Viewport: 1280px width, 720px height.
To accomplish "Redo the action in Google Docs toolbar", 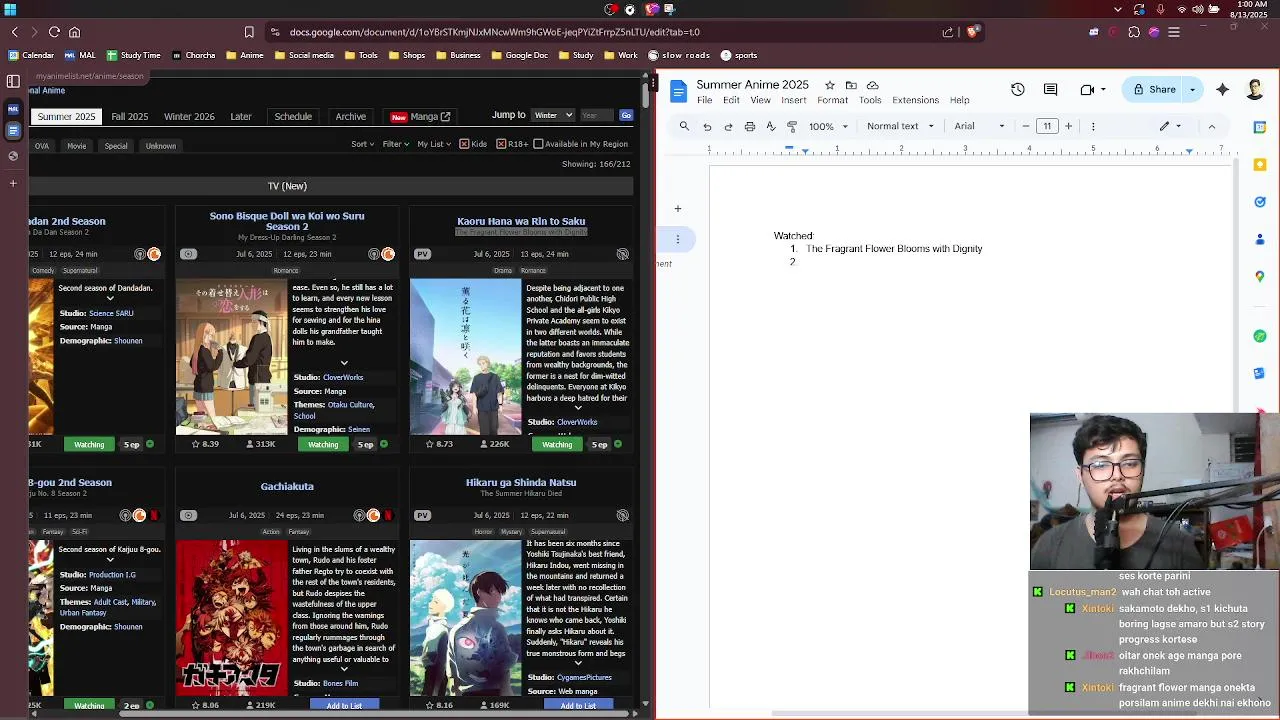I will click(728, 126).
